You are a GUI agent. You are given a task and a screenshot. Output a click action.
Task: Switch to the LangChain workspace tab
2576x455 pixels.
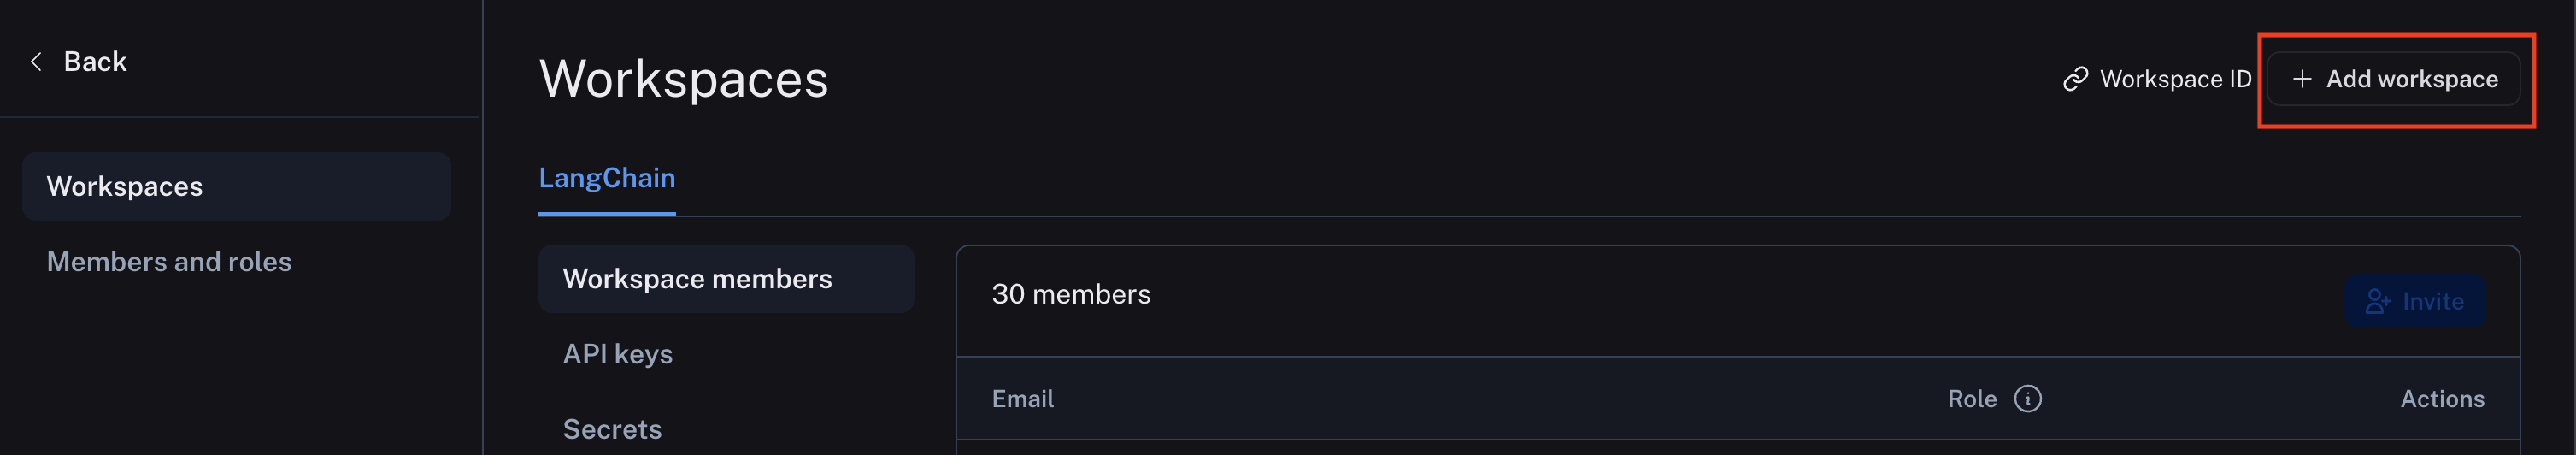pyautogui.click(x=607, y=178)
